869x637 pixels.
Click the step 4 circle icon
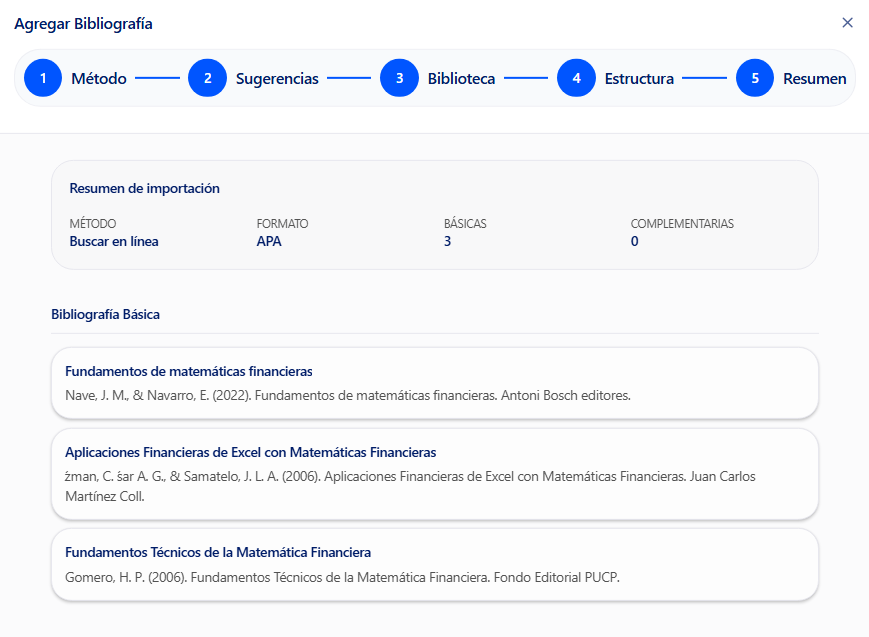pyautogui.click(x=576, y=78)
